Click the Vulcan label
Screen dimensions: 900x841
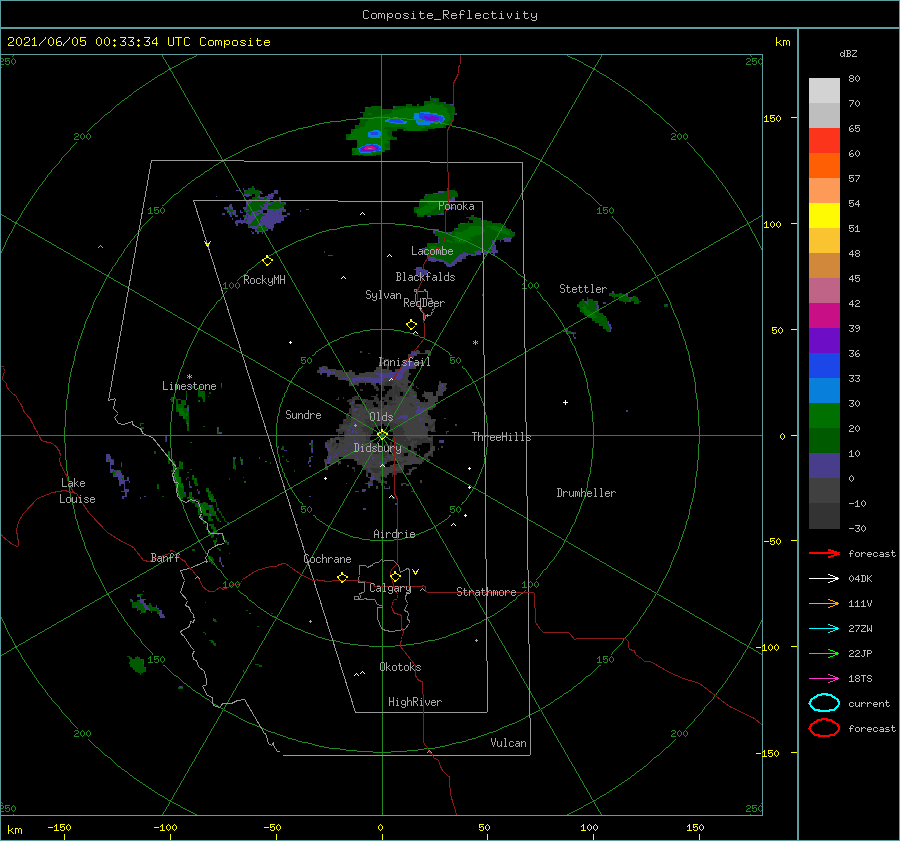click(509, 743)
